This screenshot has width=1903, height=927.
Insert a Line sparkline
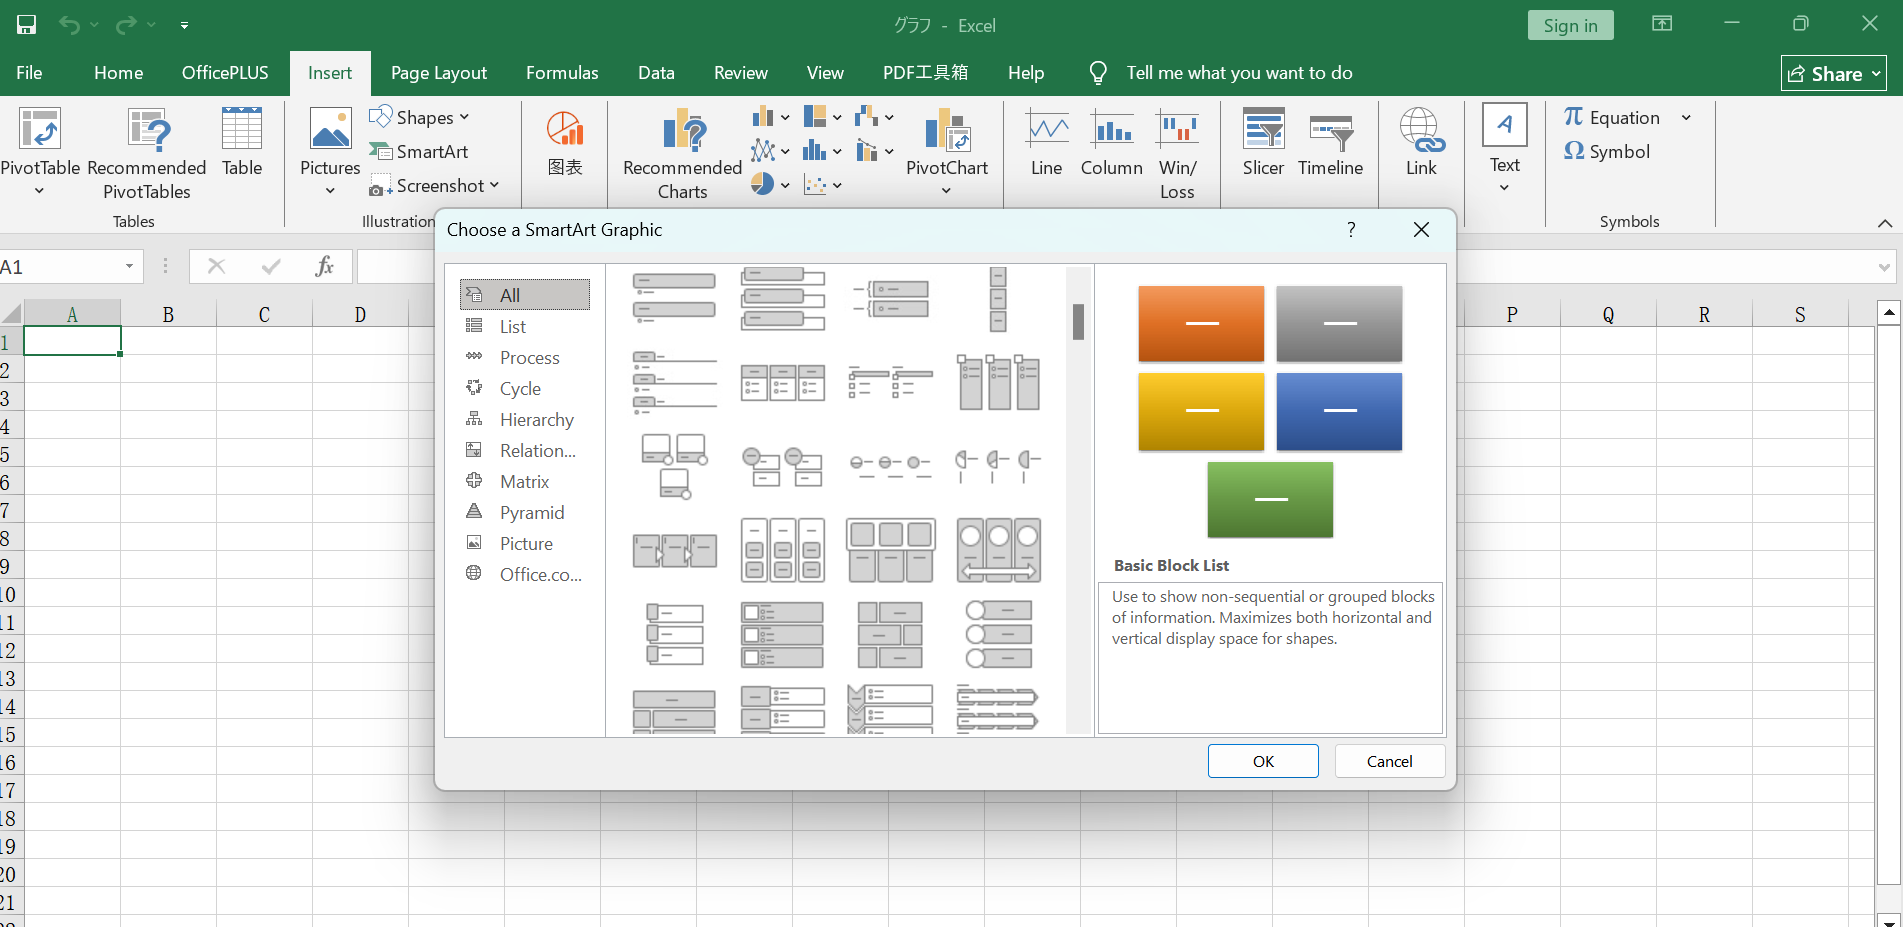click(1046, 142)
